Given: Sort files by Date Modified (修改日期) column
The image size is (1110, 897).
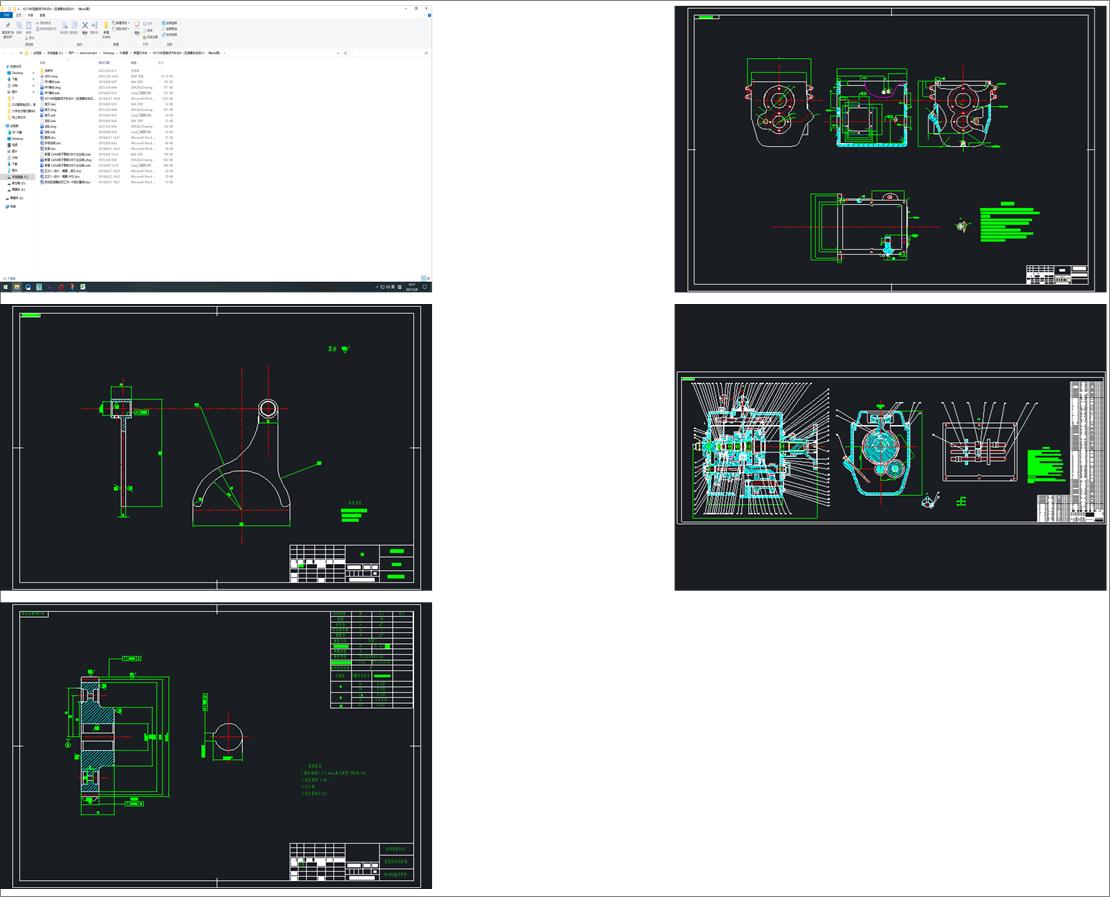Looking at the screenshot, I should [x=104, y=62].
